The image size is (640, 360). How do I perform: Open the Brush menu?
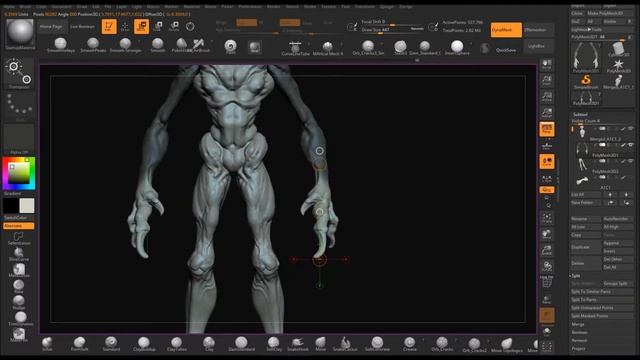pos(25,7)
